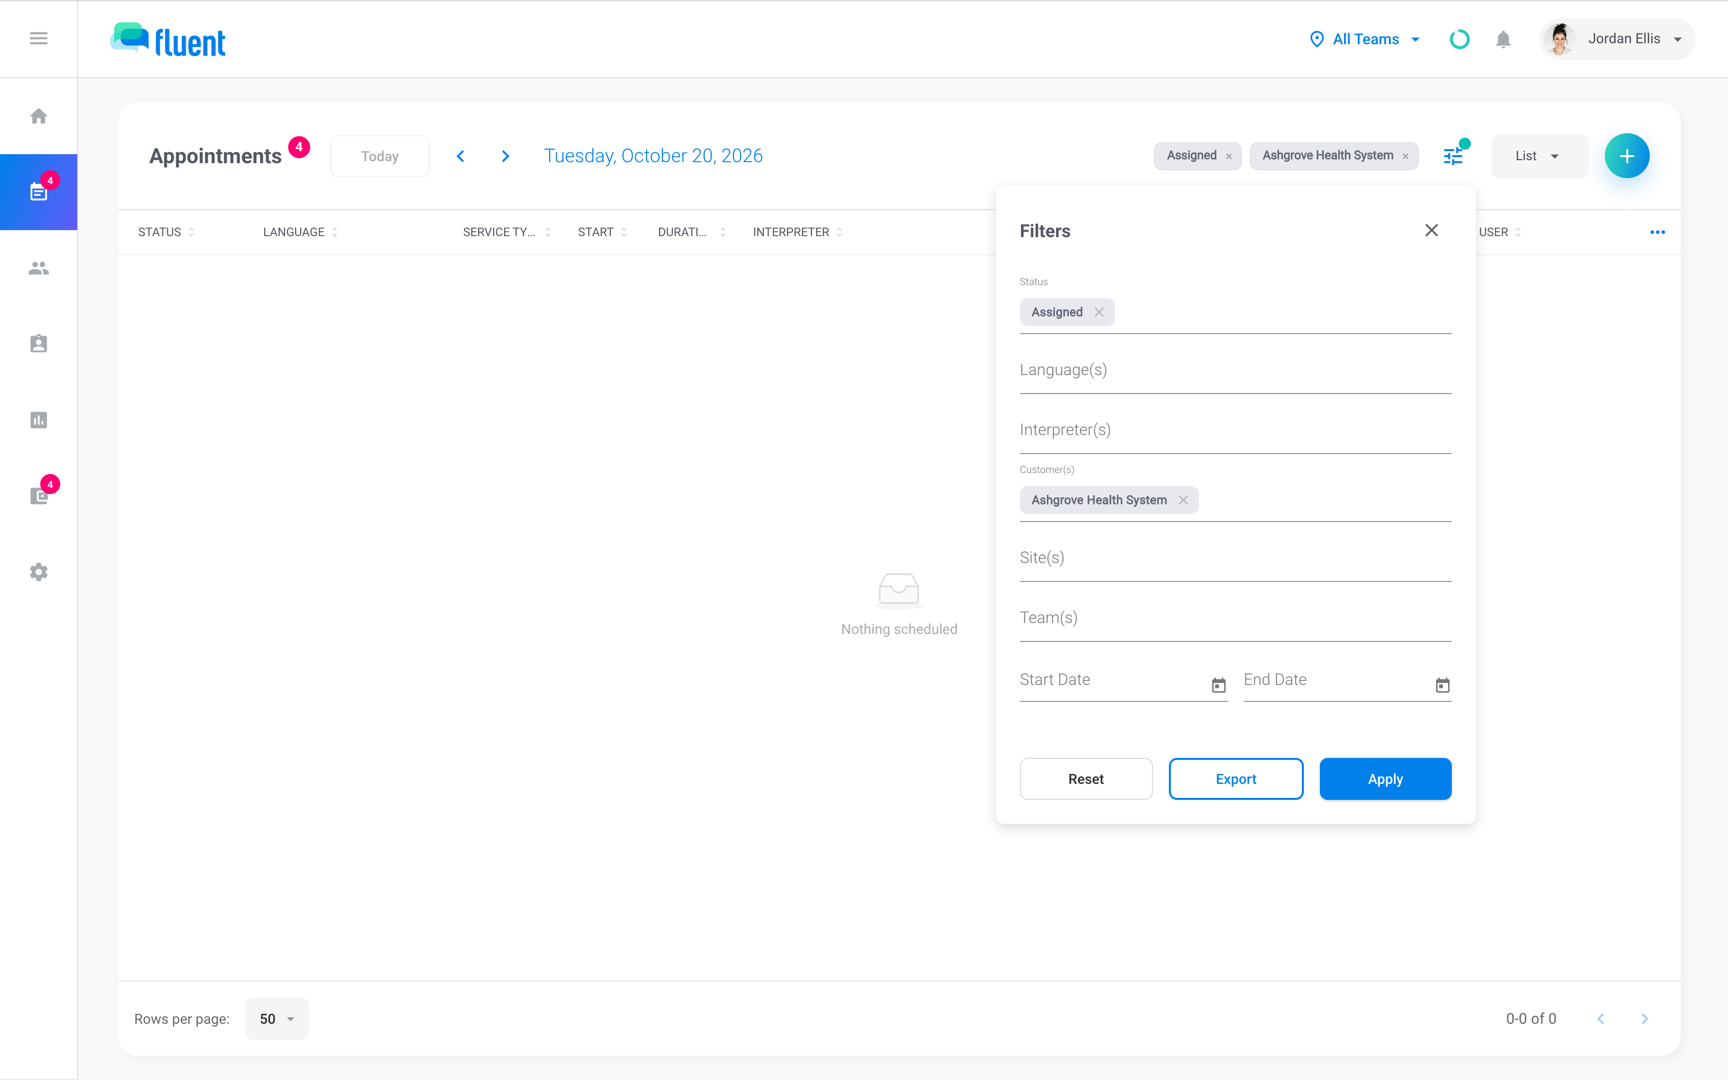Remove Assigned chip in Status filter
Screen dimensions: 1728x1080
pos(1099,312)
